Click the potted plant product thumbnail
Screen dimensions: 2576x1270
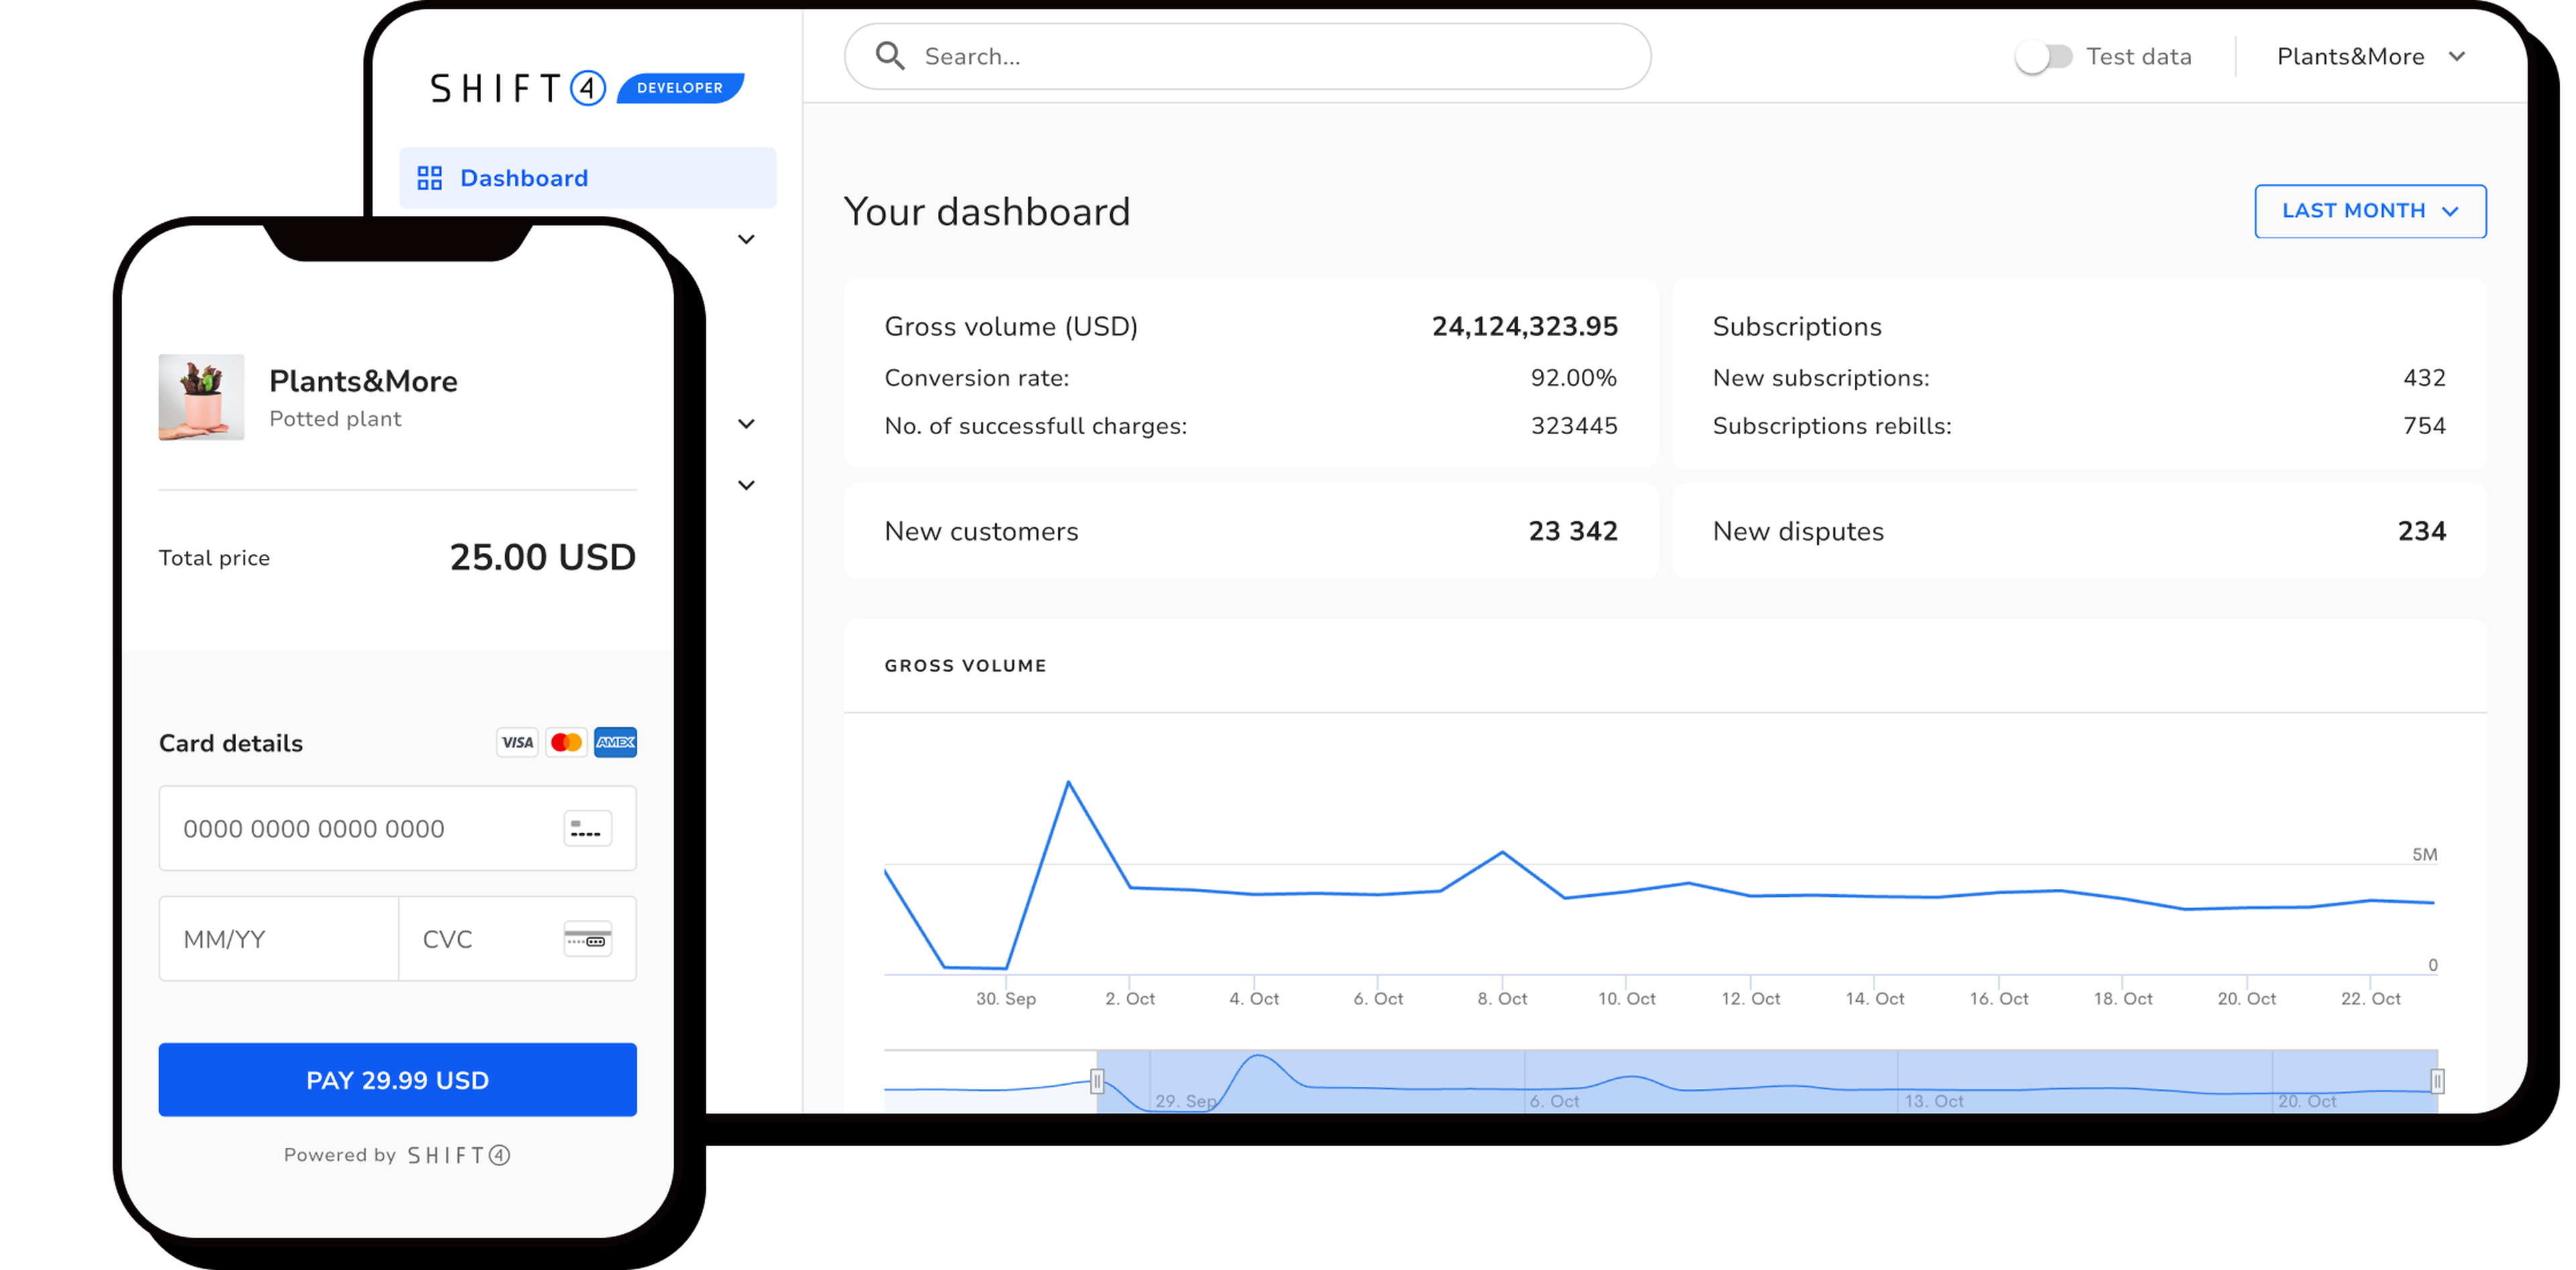tap(201, 397)
